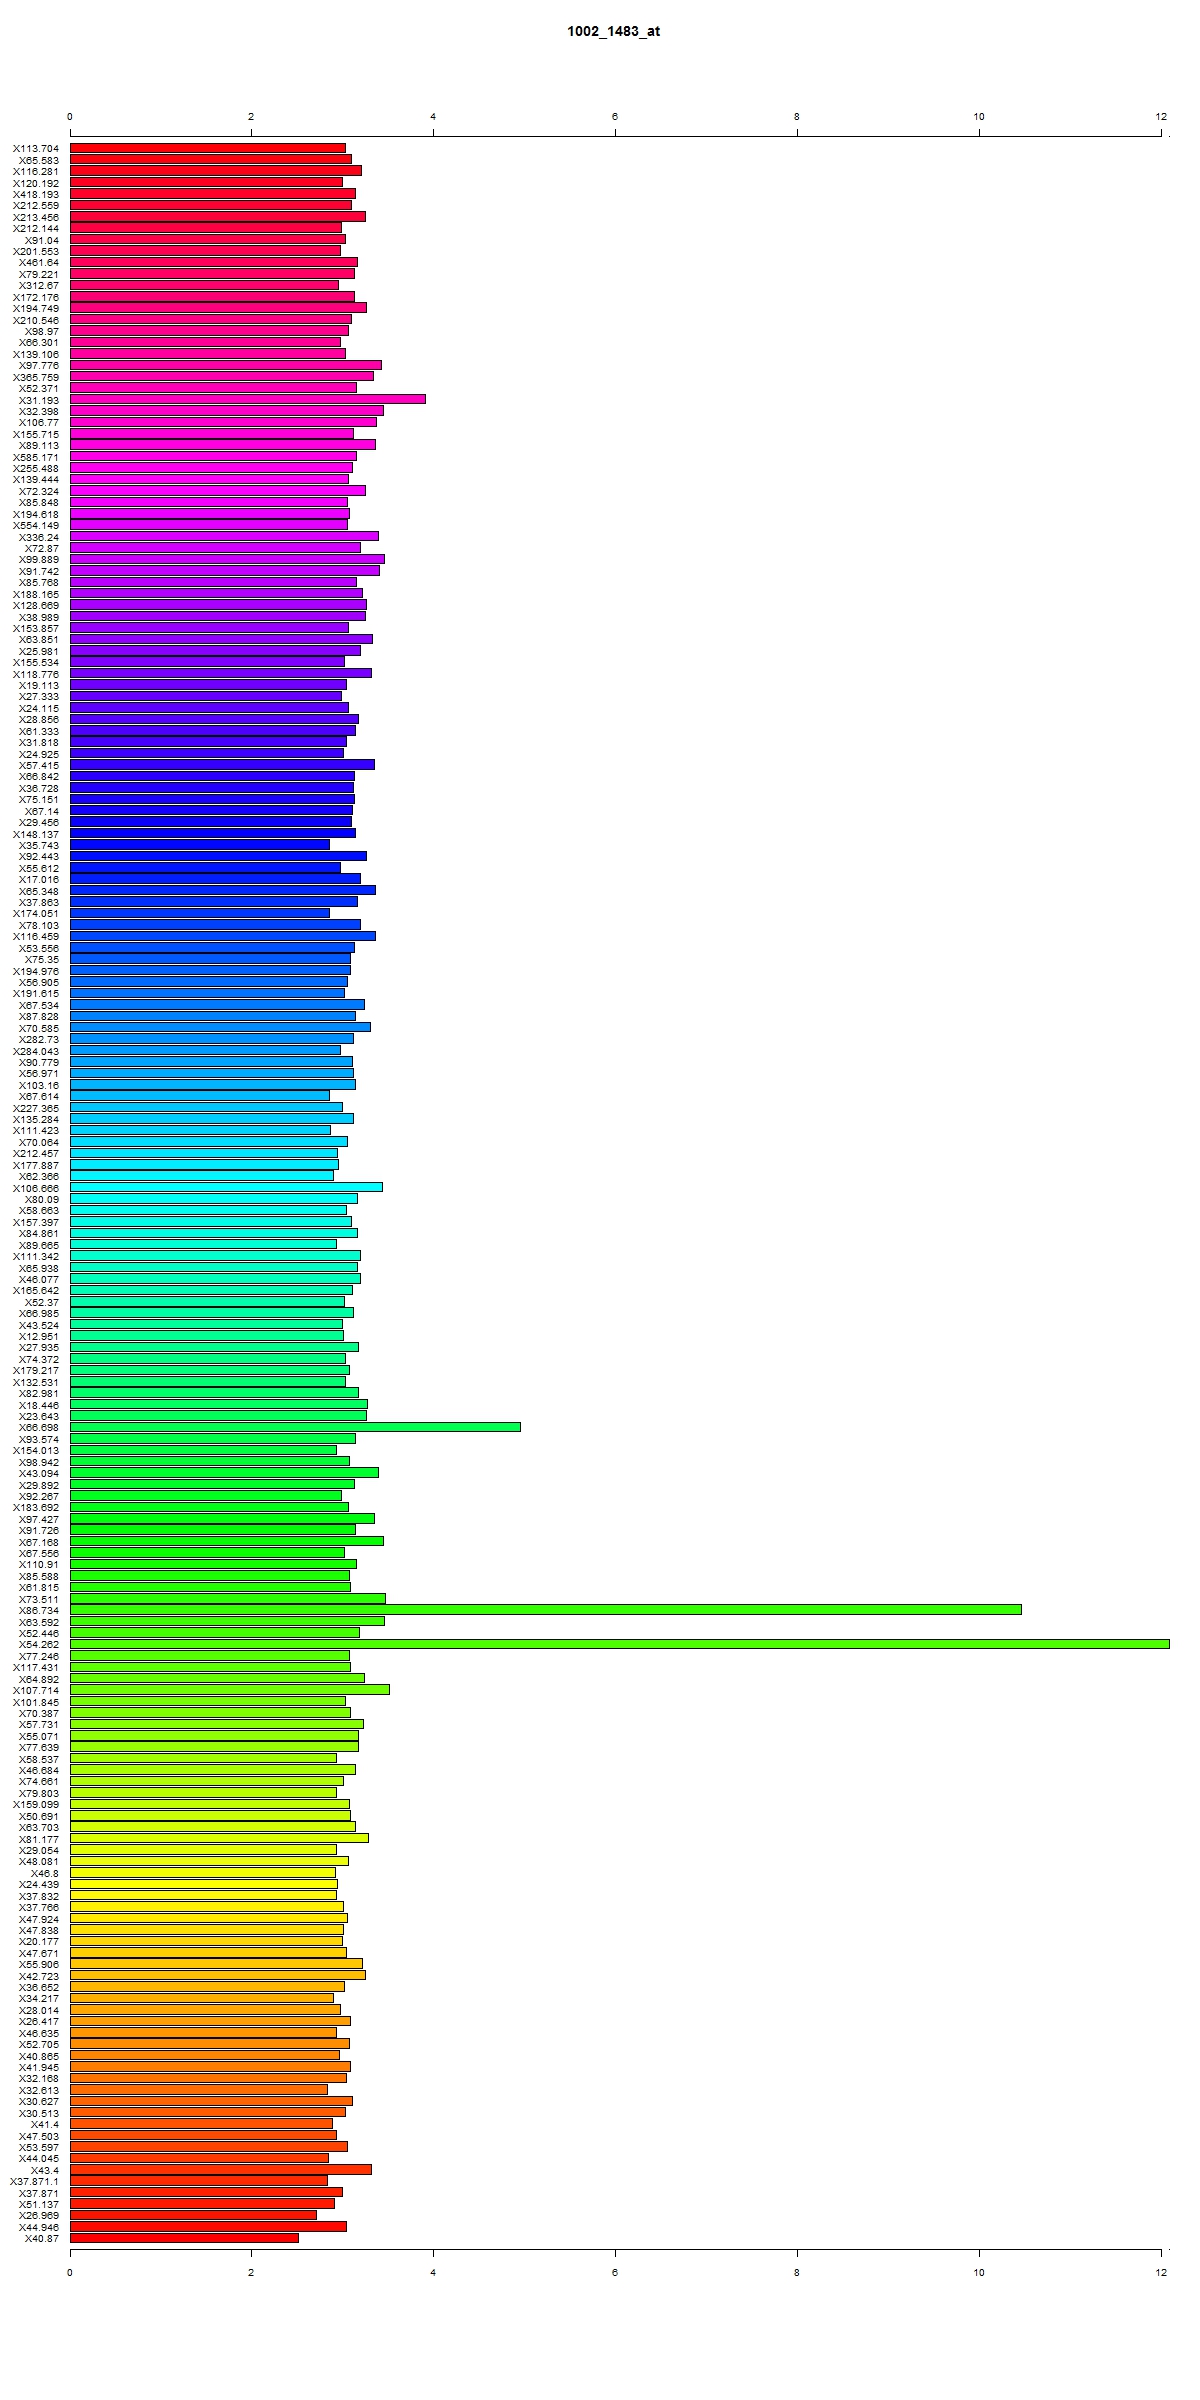Select the row label X106.666
Viewport: 1200px width, 2400px height.
pos(36,1188)
